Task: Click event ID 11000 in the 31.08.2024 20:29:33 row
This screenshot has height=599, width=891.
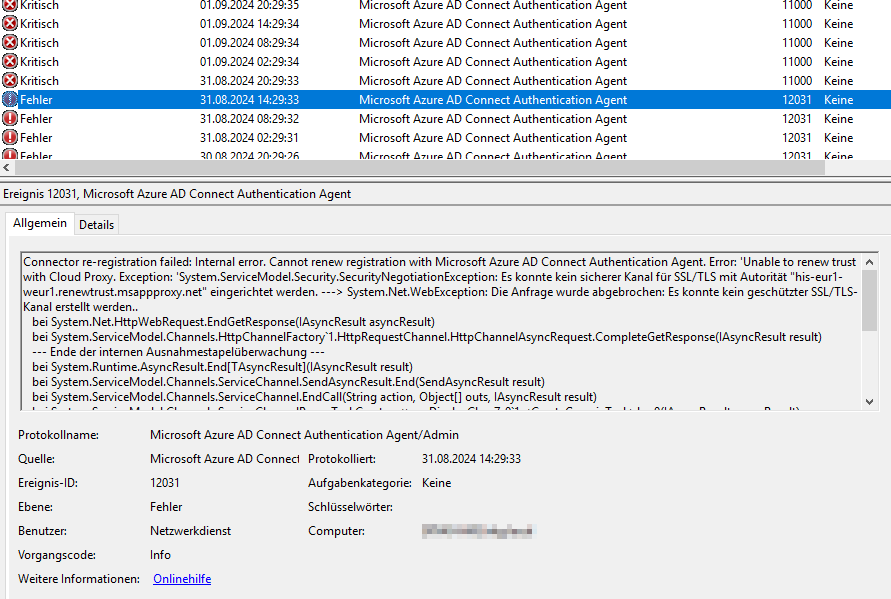Action: [797, 81]
